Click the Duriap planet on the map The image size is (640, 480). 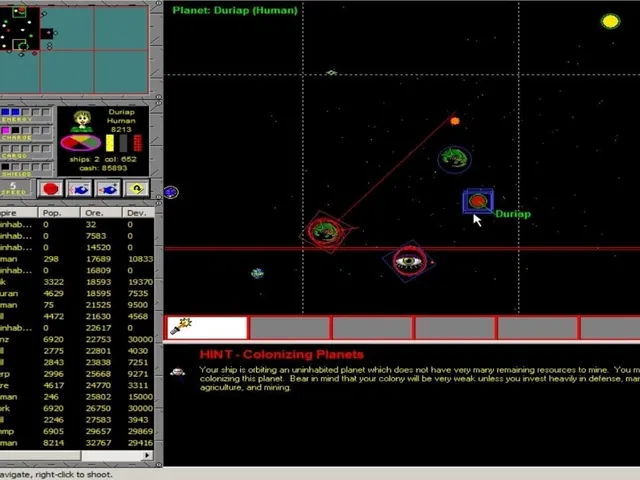point(478,201)
